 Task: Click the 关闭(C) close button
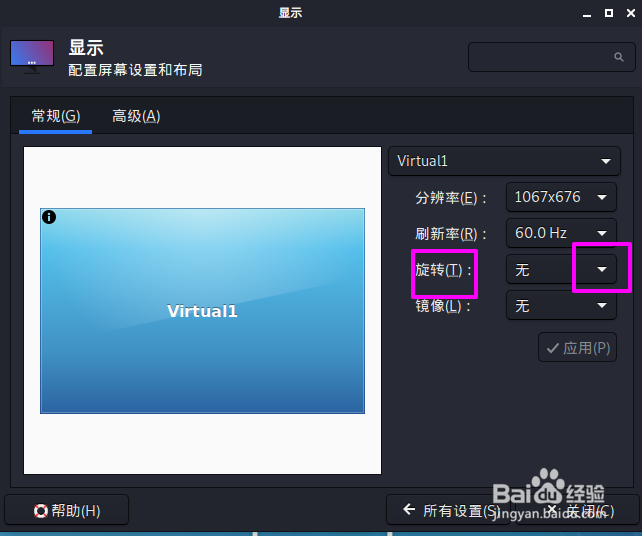(x=577, y=510)
